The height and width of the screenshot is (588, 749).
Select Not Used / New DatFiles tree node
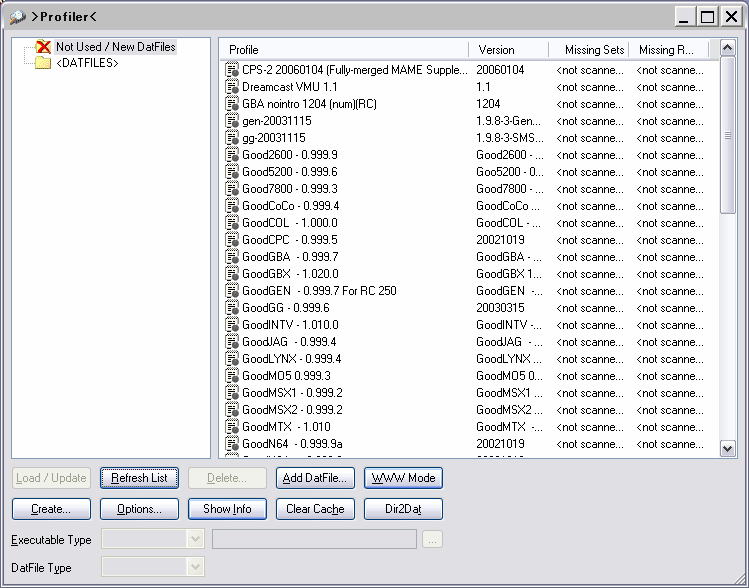coord(115,47)
